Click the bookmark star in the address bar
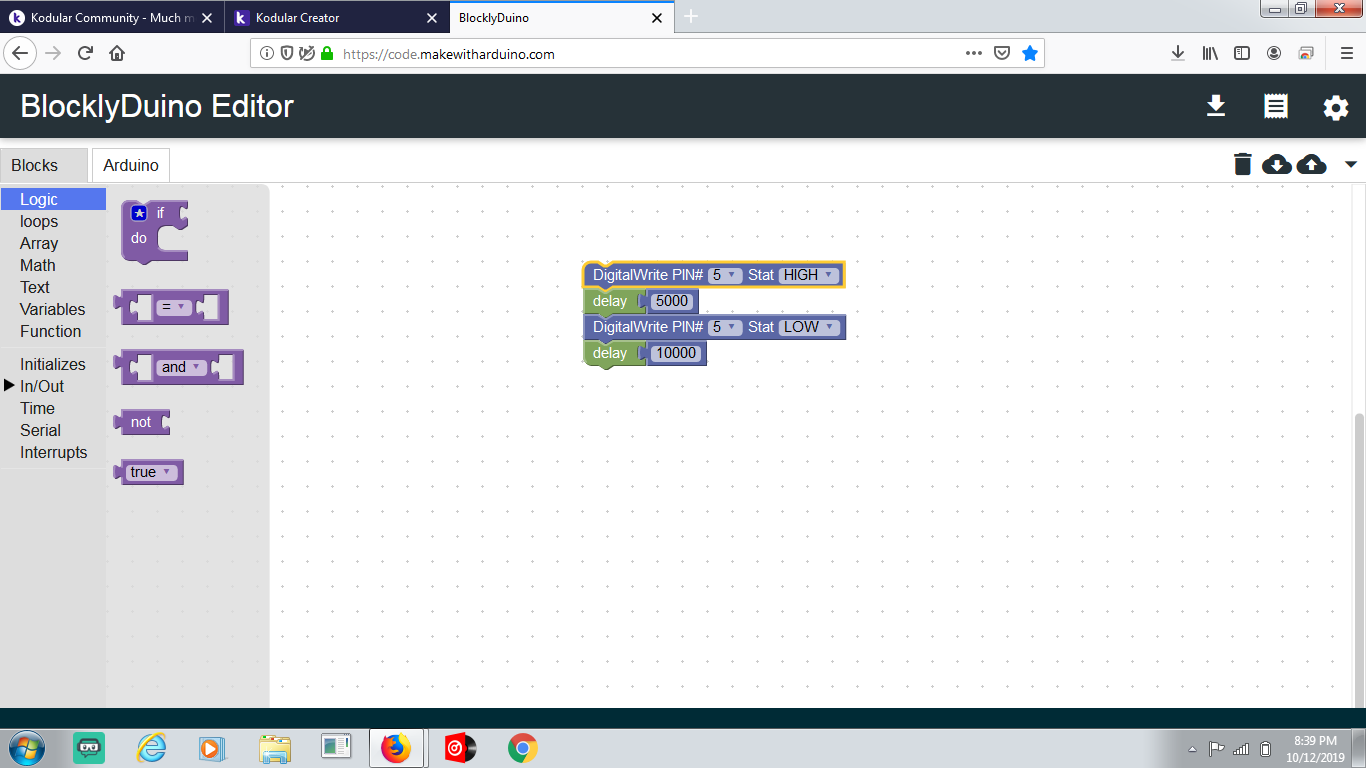This screenshot has width=1366, height=768. click(x=1030, y=54)
